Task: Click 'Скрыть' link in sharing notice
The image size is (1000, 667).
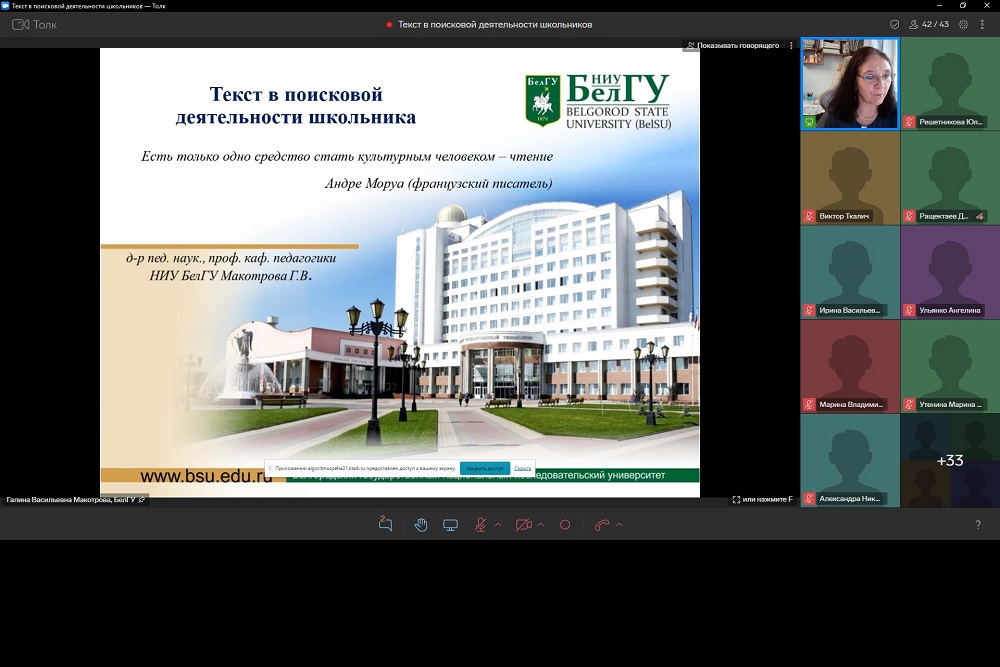Action: pos(522,468)
